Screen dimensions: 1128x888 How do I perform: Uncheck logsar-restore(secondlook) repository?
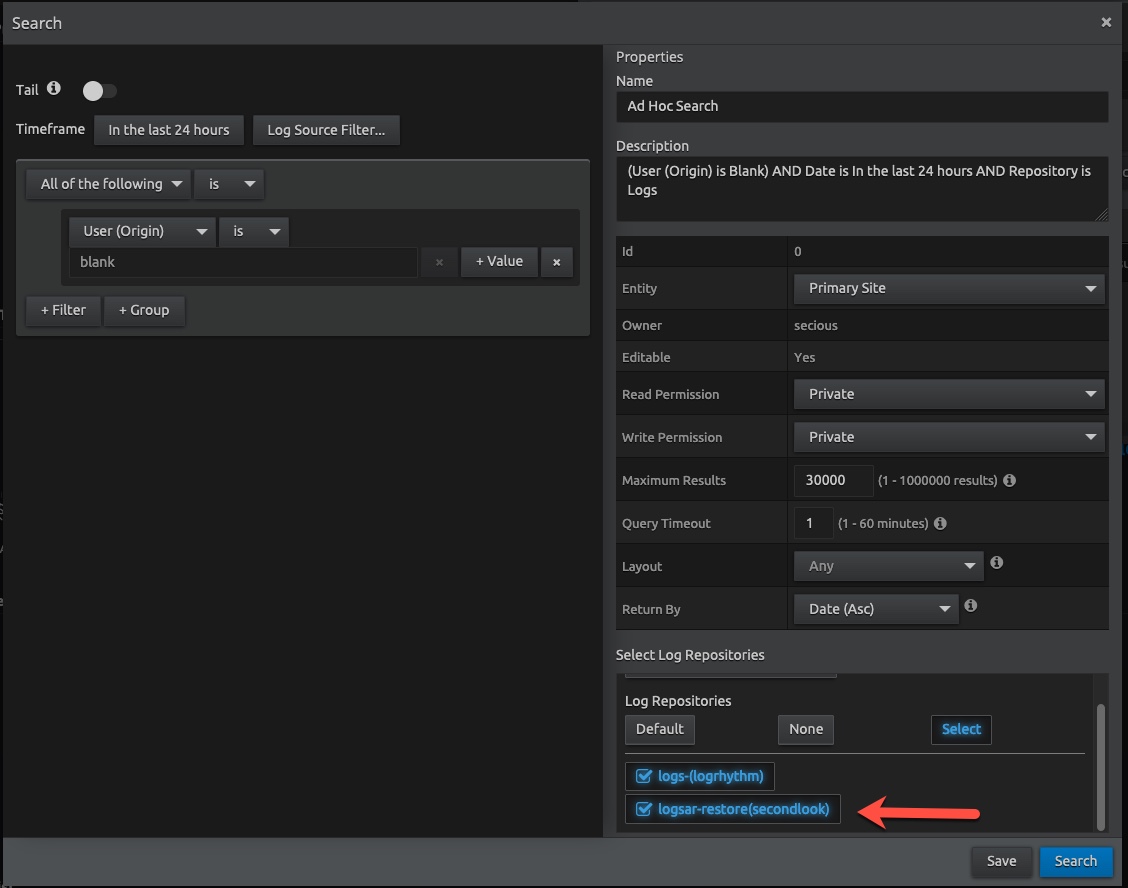[644, 809]
